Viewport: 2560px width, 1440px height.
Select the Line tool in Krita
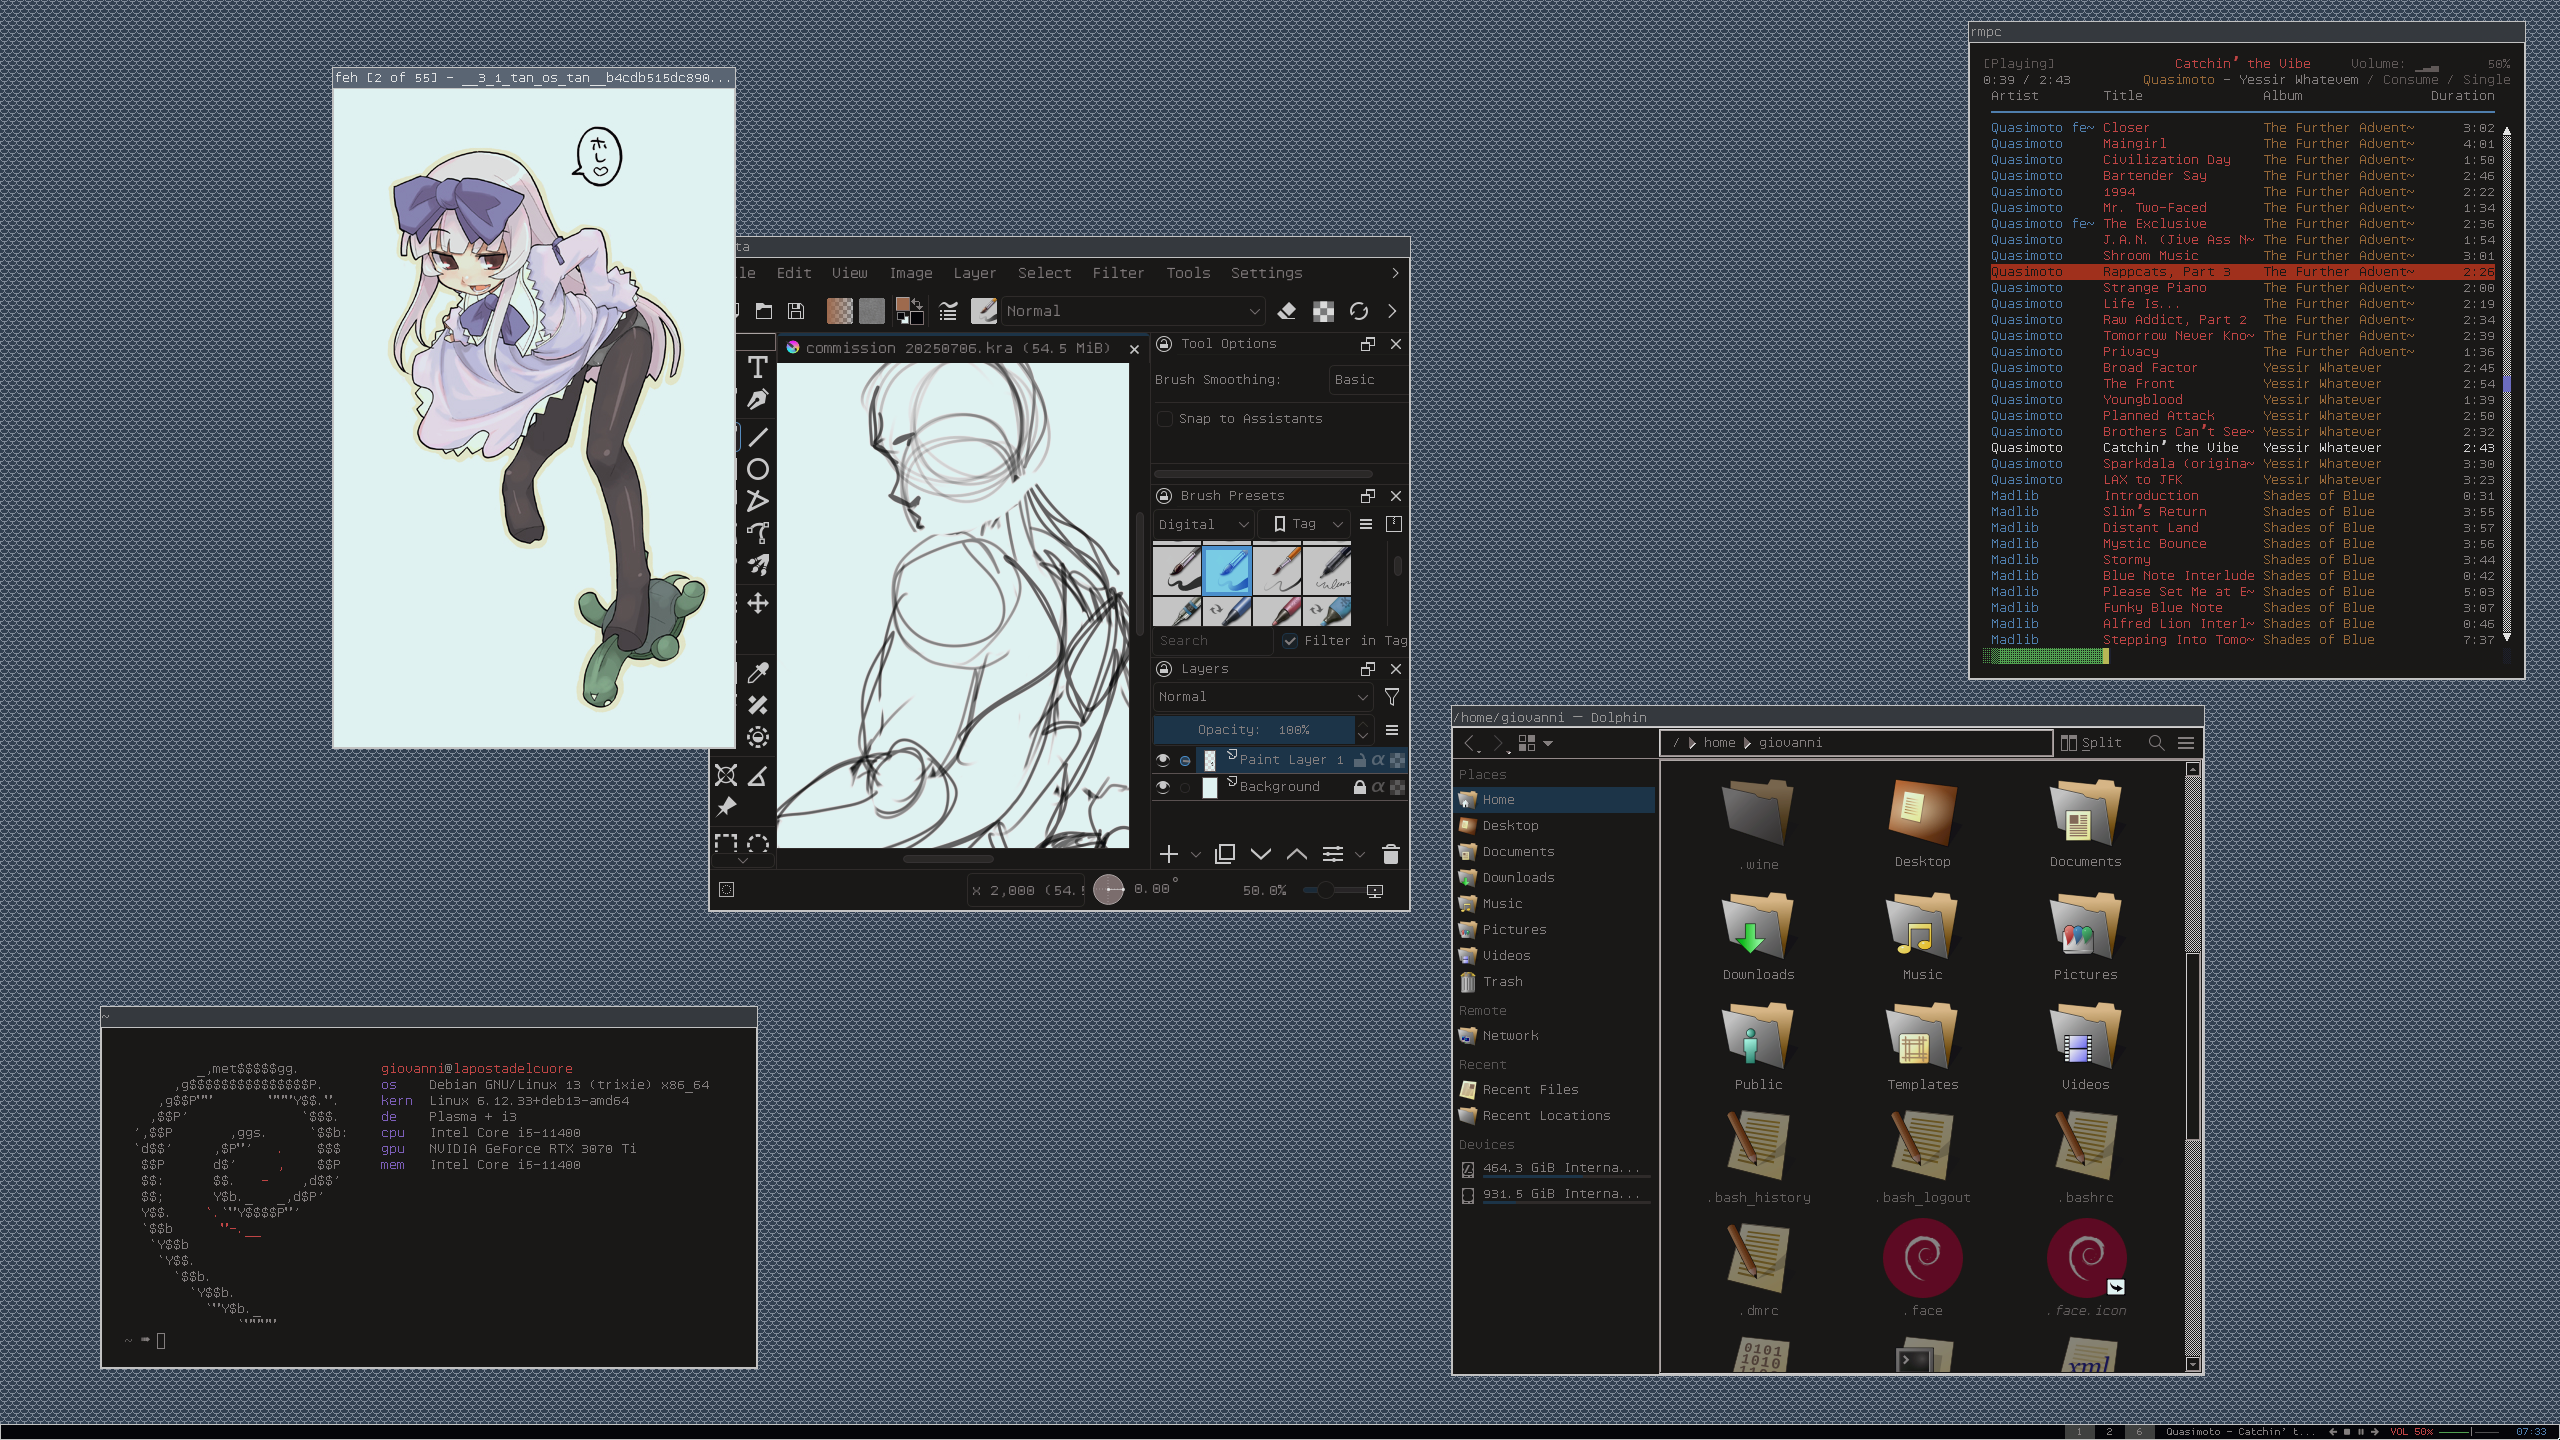[758, 437]
